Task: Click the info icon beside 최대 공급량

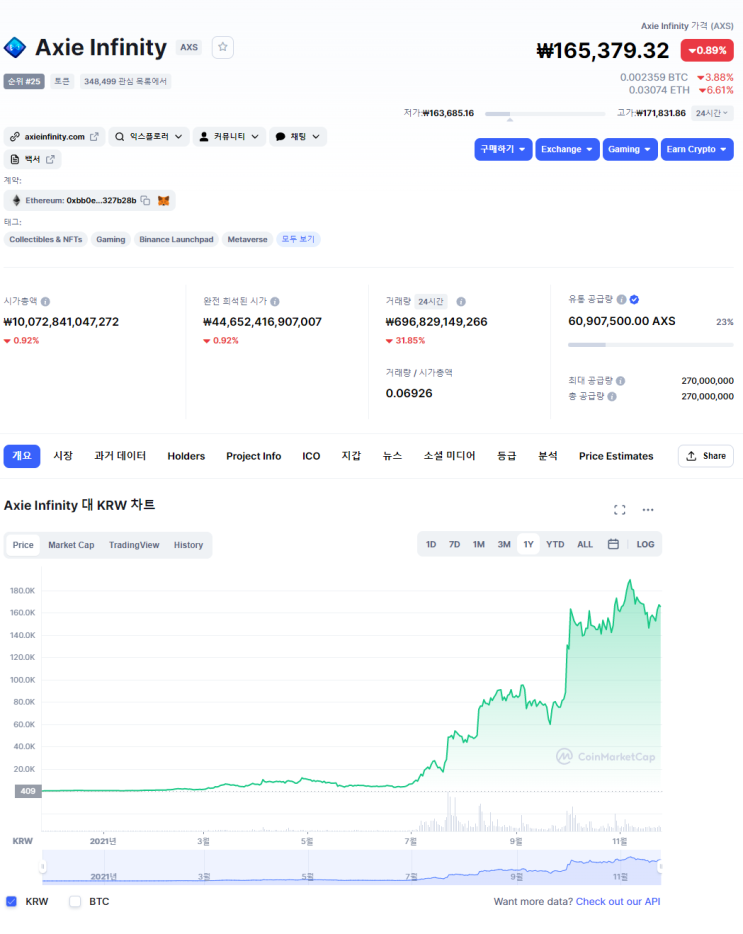Action: click(620, 381)
